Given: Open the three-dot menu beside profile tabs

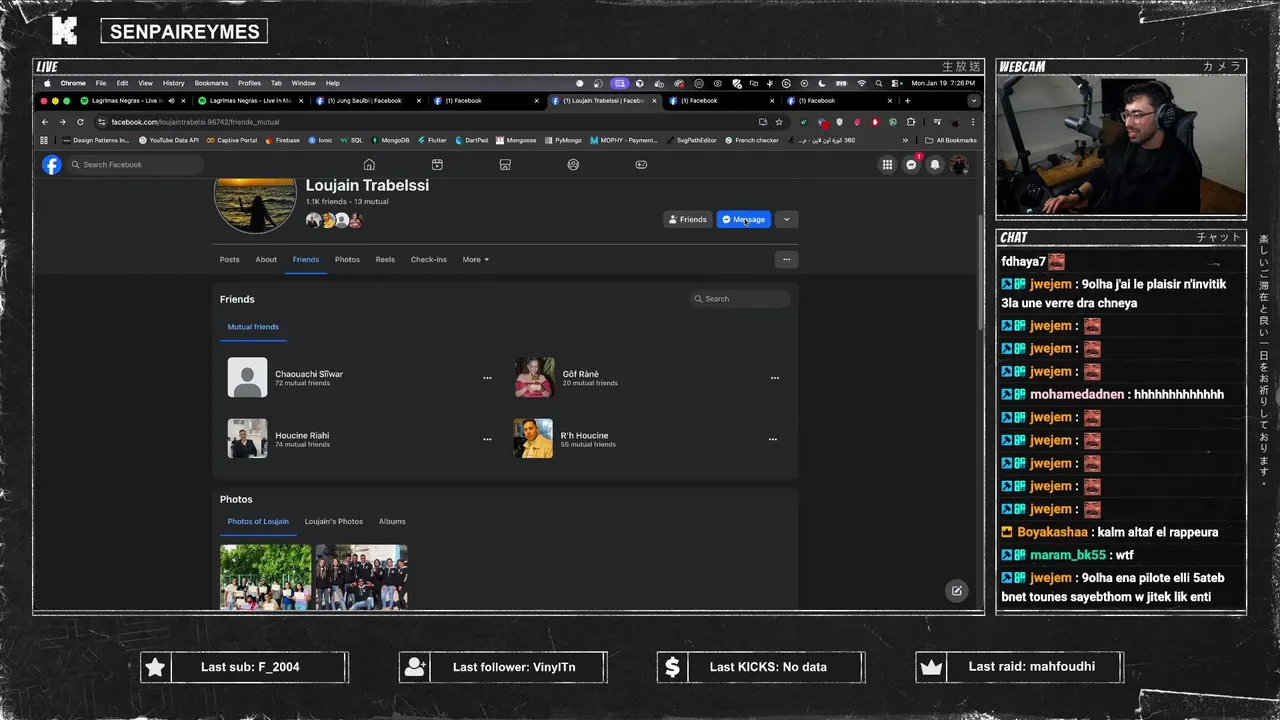Looking at the screenshot, I should pyautogui.click(x=786, y=259).
